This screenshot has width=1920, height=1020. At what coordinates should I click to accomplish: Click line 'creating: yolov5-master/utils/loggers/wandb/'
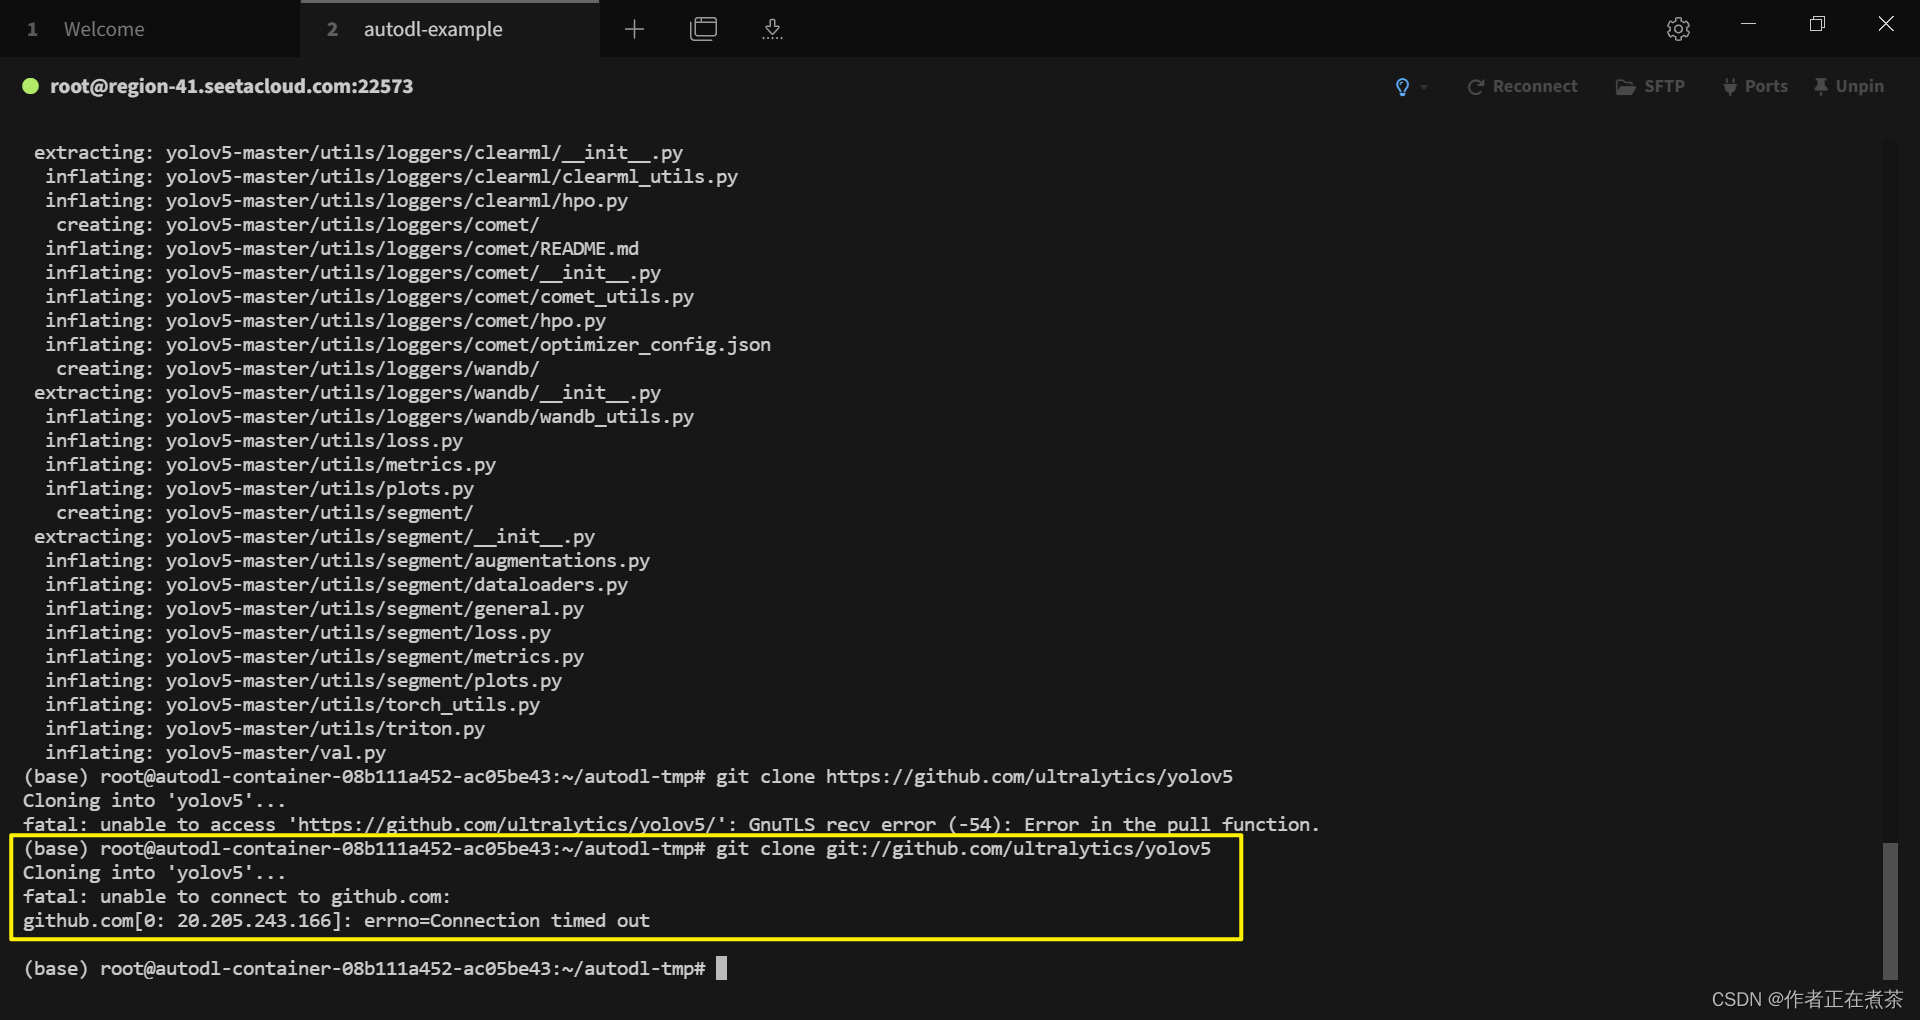[298, 369]
